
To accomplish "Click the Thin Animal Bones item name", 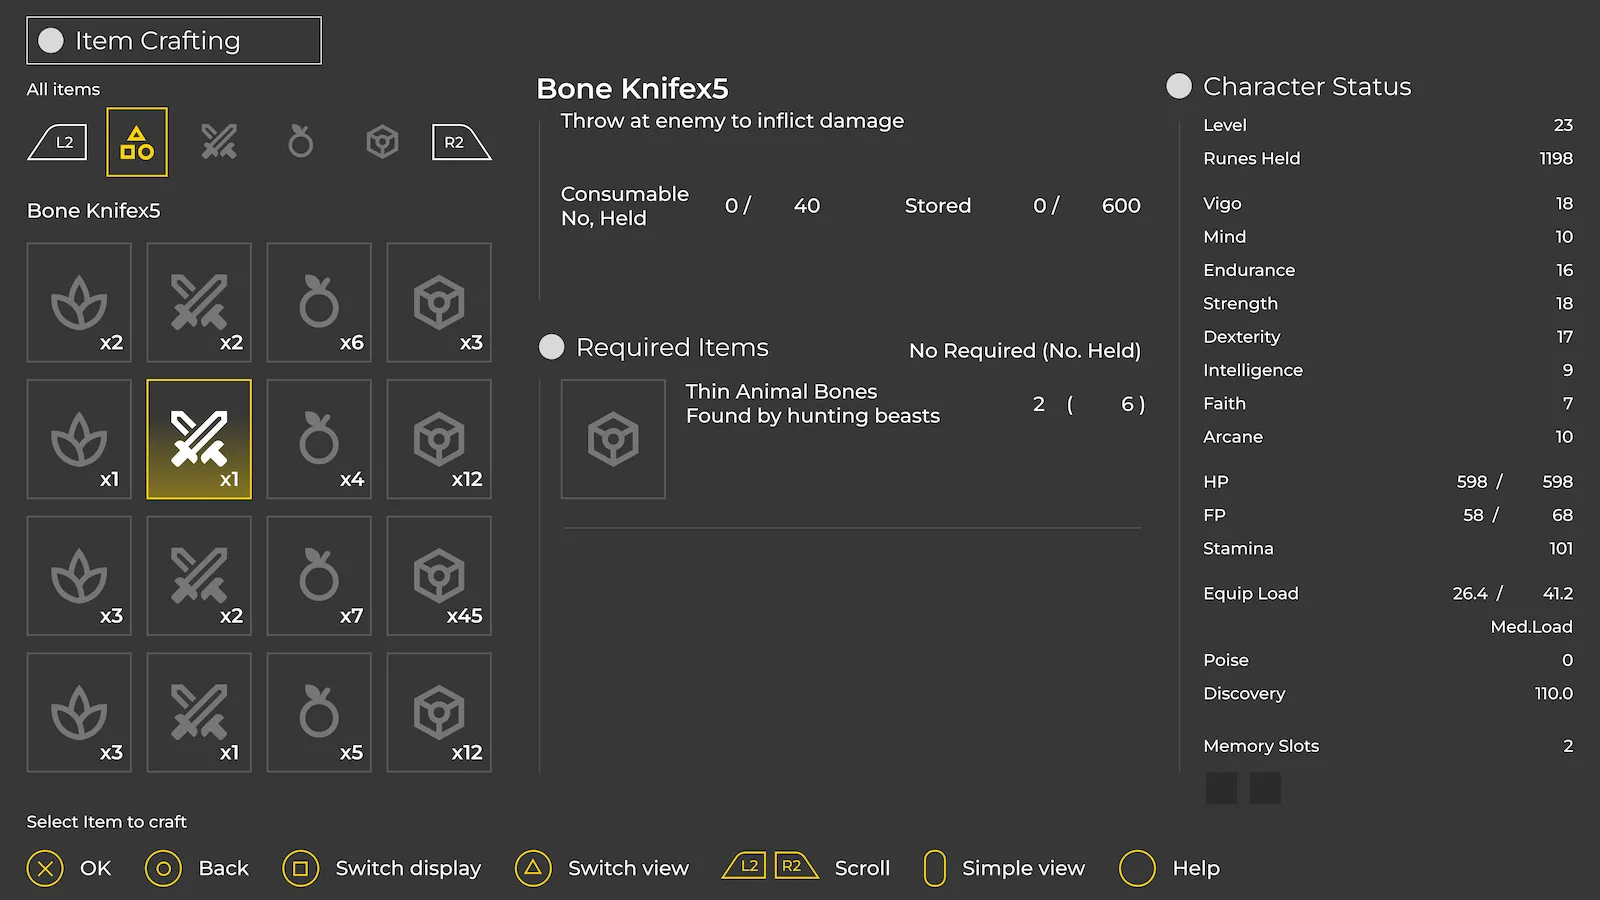I will [x=781, y=391].
